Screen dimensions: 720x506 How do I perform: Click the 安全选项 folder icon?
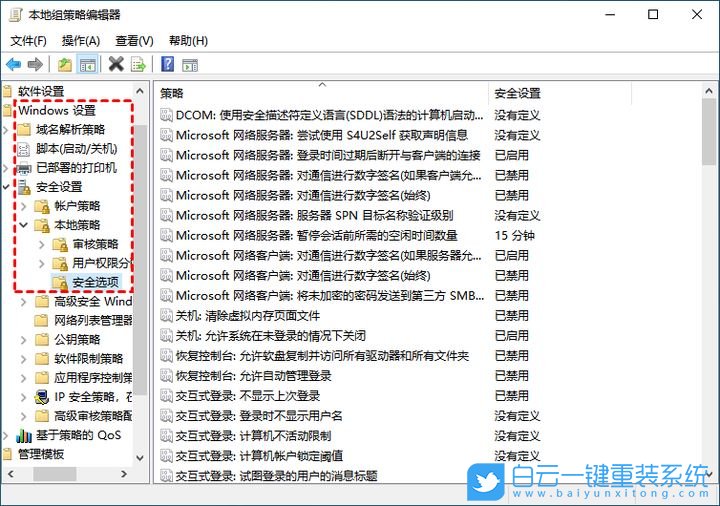[x=60, y=283]
